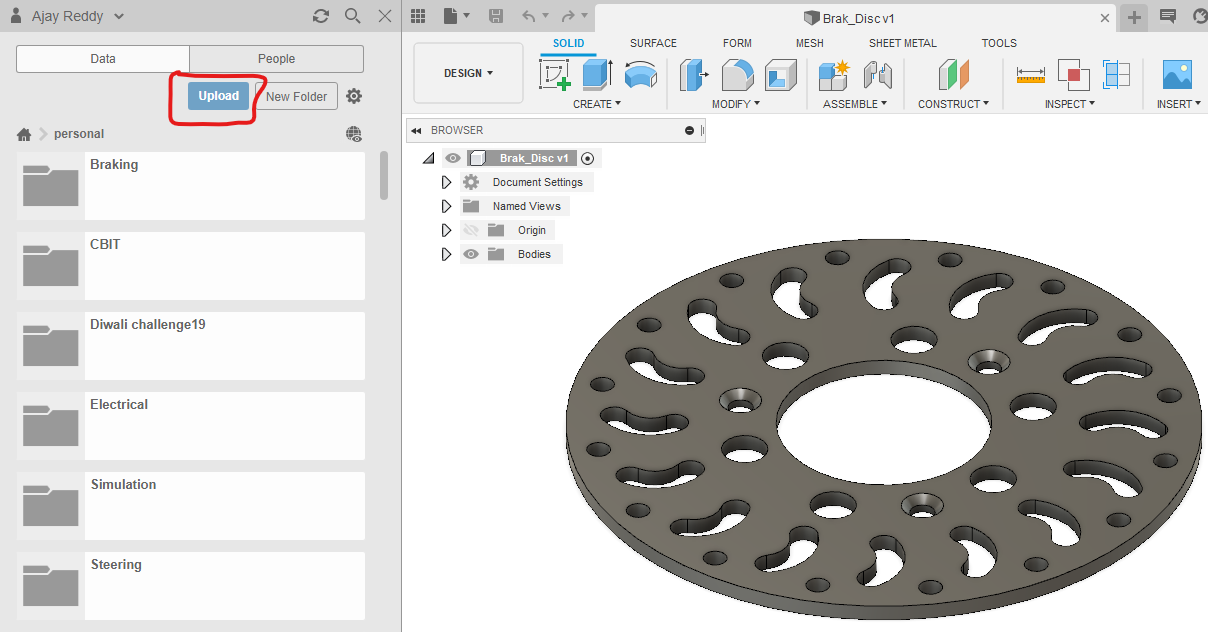Switch to the TOOLS tab
1208x632 pixels.
tap(999, 43)
